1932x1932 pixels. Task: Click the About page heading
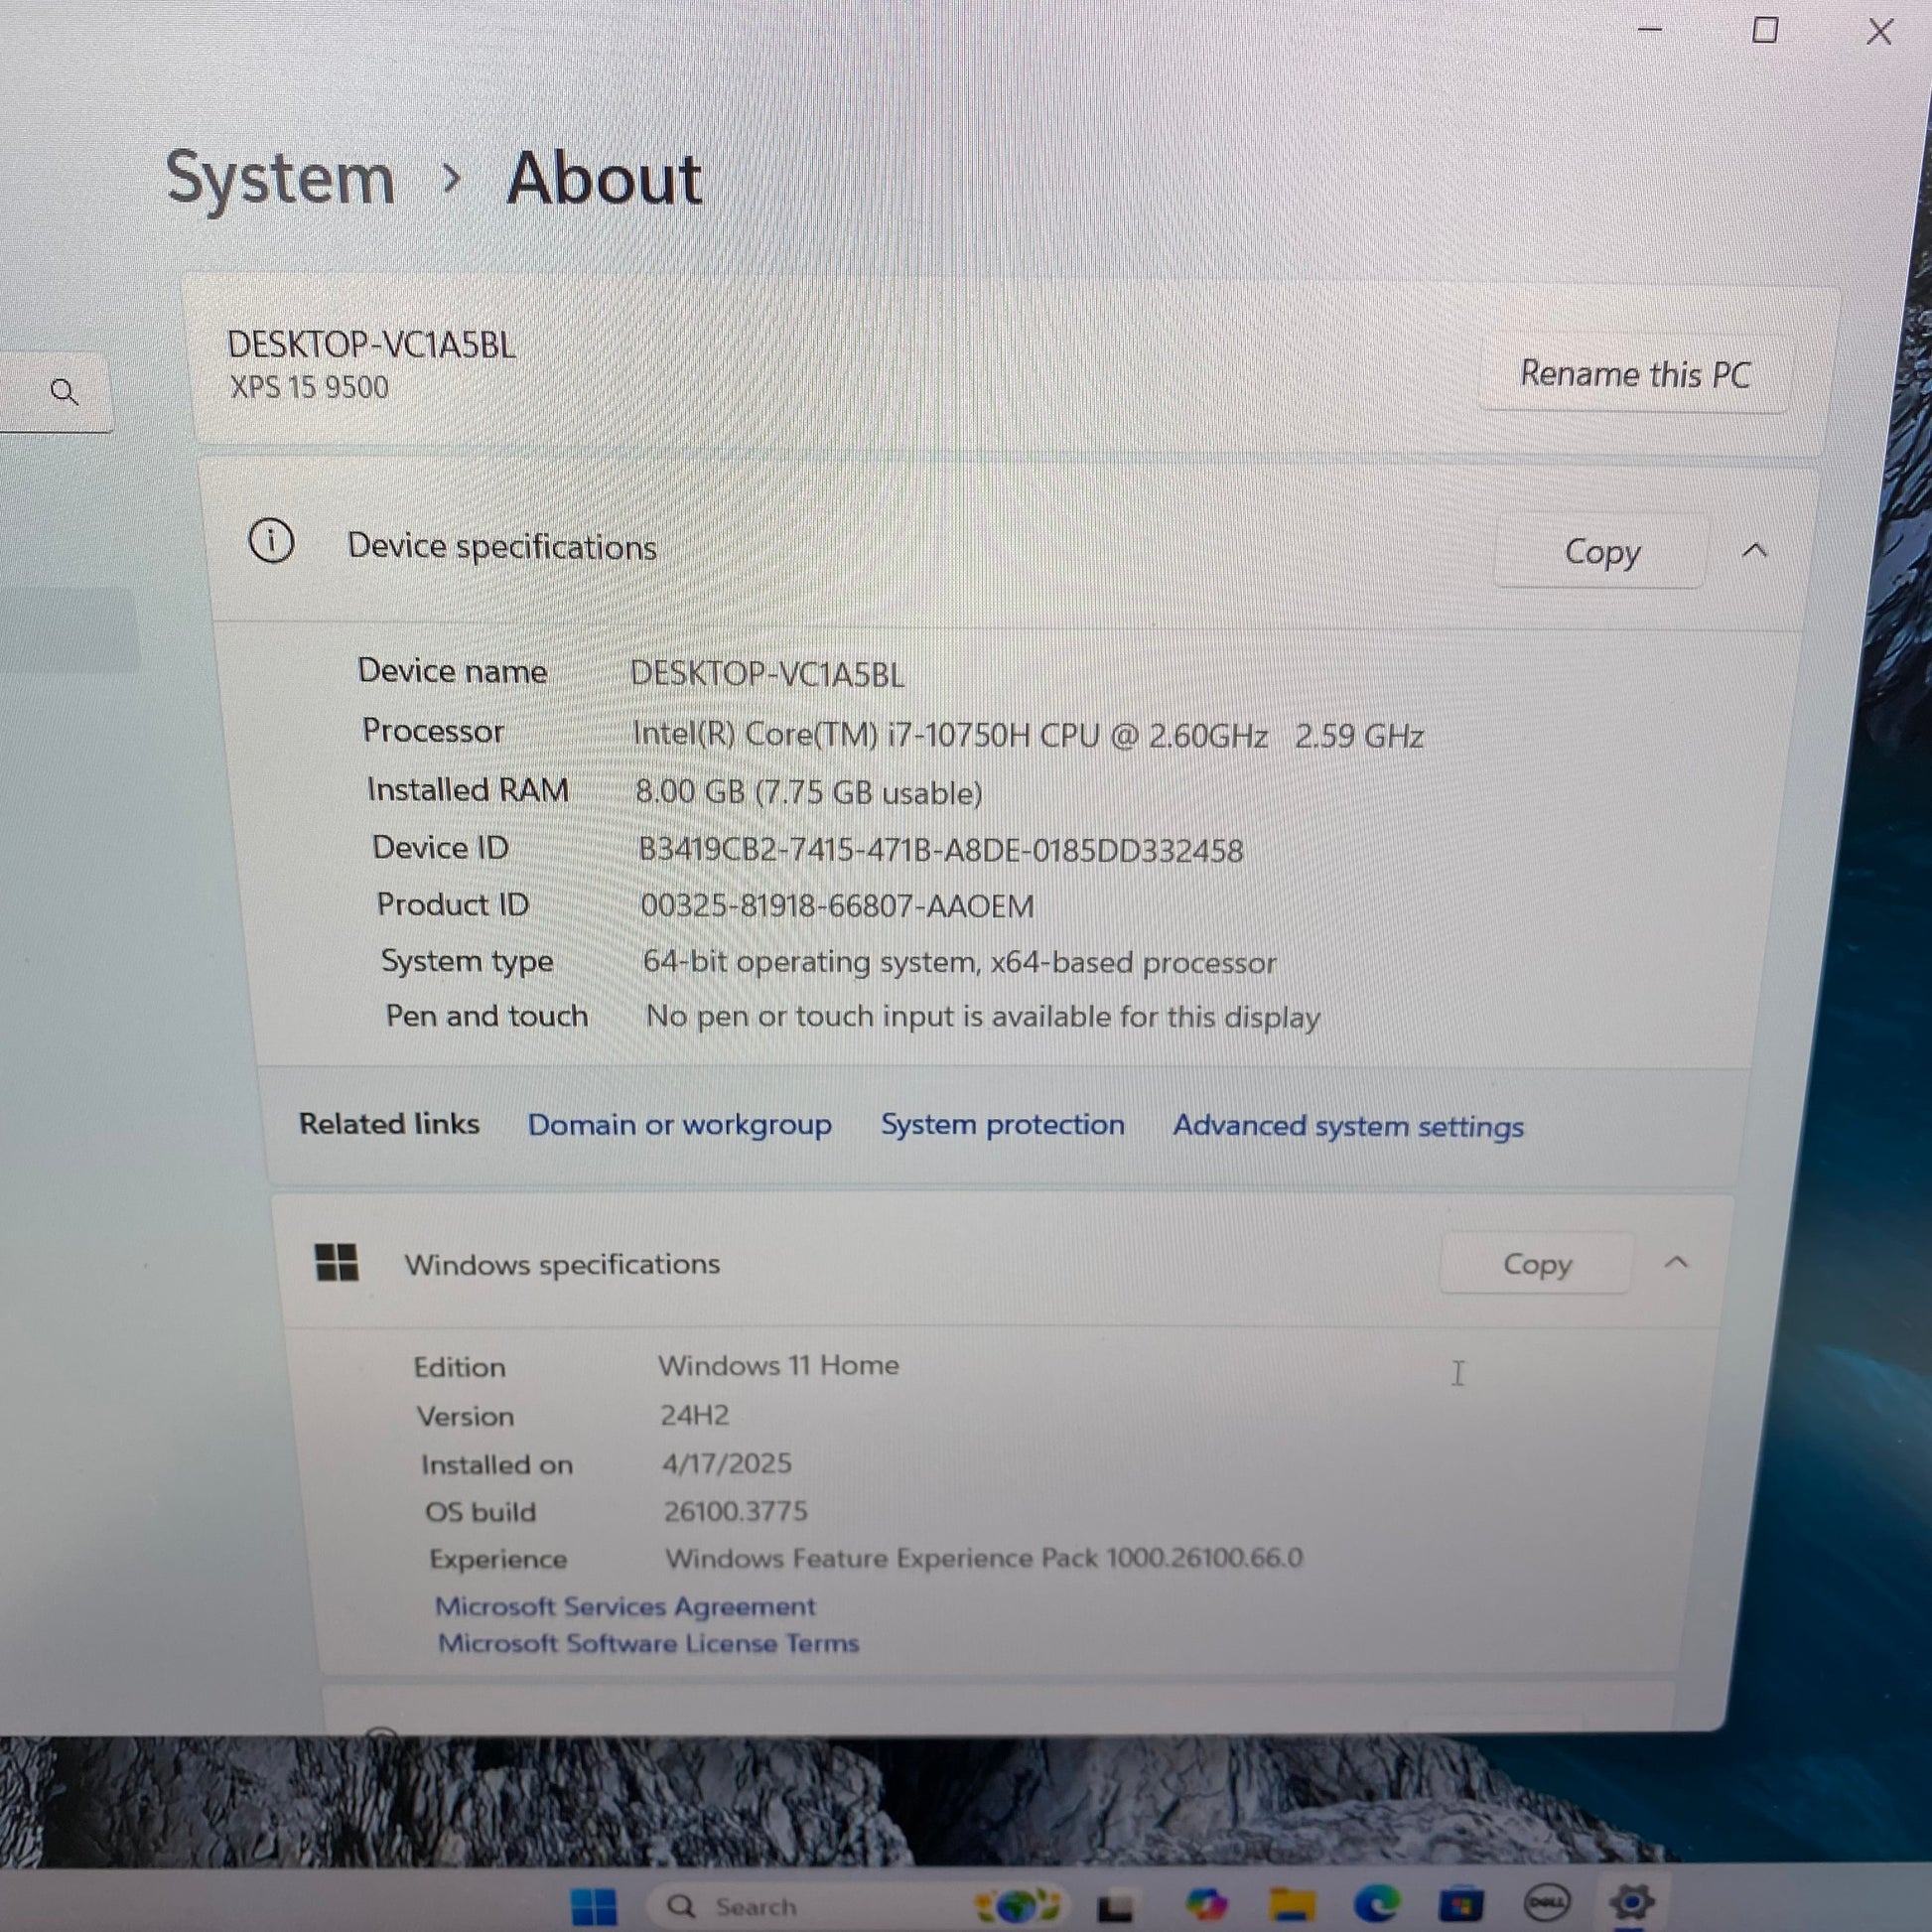[x=604, y=180]
